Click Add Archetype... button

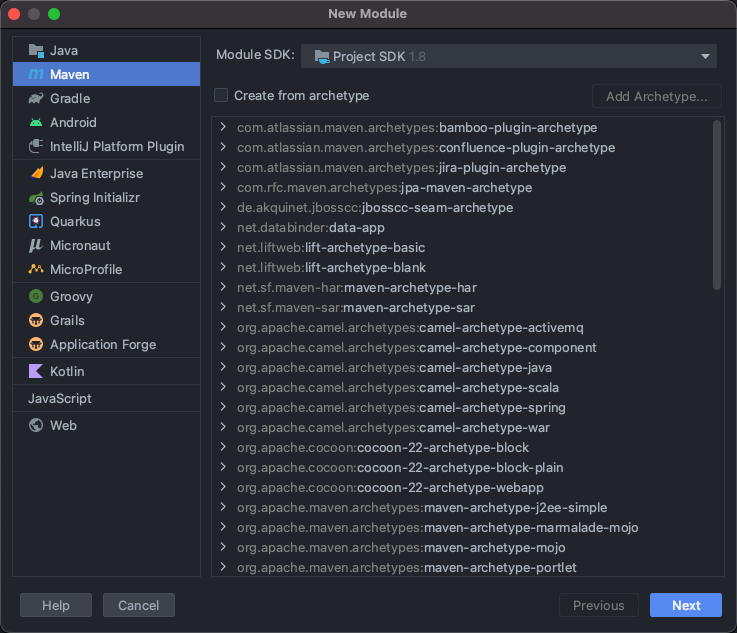(x=657, y=96)
